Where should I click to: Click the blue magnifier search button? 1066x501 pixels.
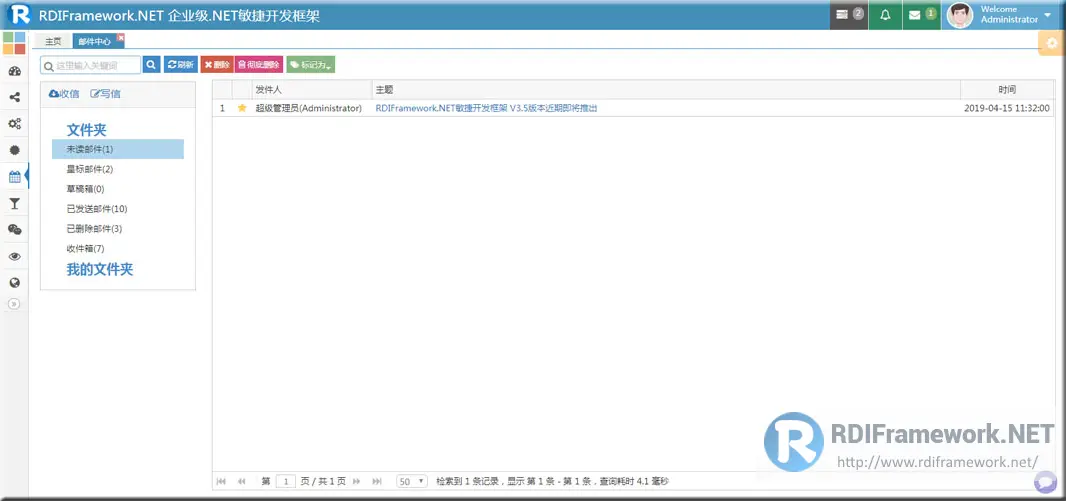152,65
